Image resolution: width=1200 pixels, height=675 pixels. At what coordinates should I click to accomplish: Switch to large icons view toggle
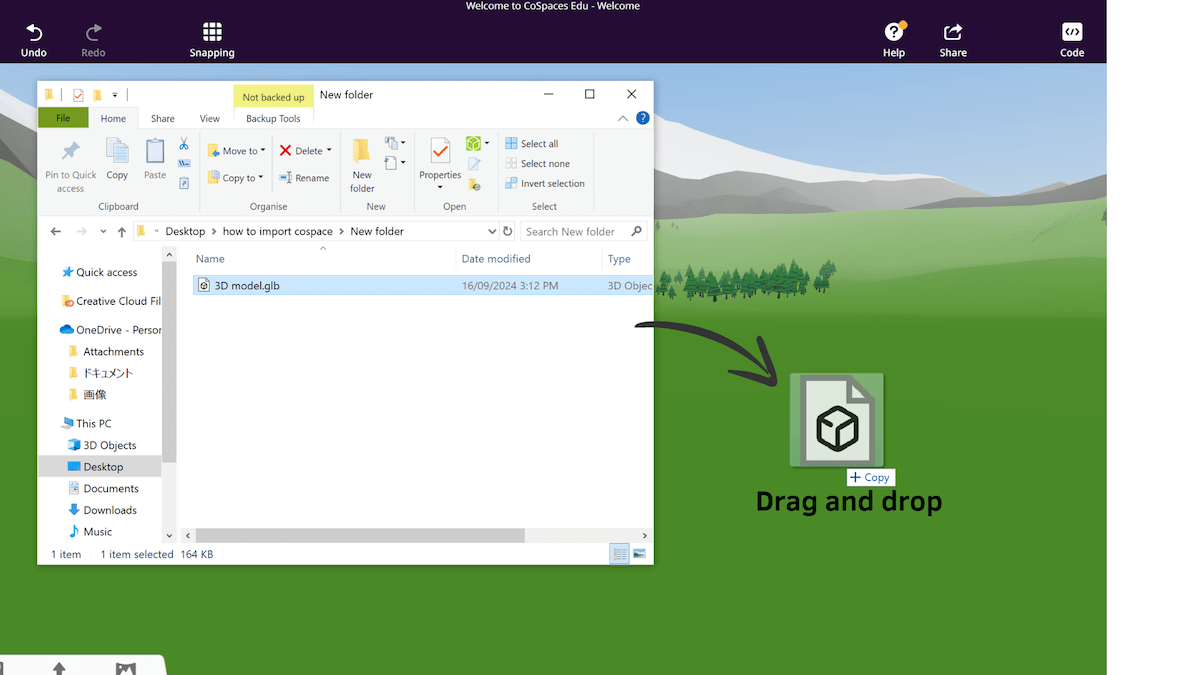639,554
